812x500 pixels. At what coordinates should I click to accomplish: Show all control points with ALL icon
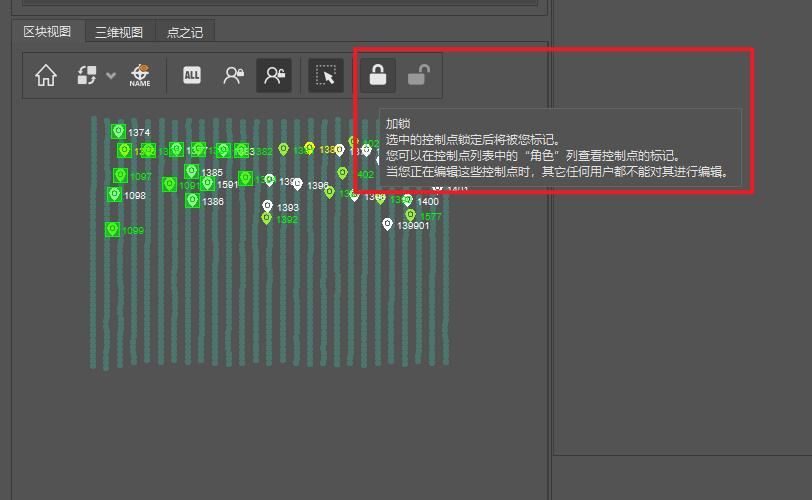coord(192,76)
